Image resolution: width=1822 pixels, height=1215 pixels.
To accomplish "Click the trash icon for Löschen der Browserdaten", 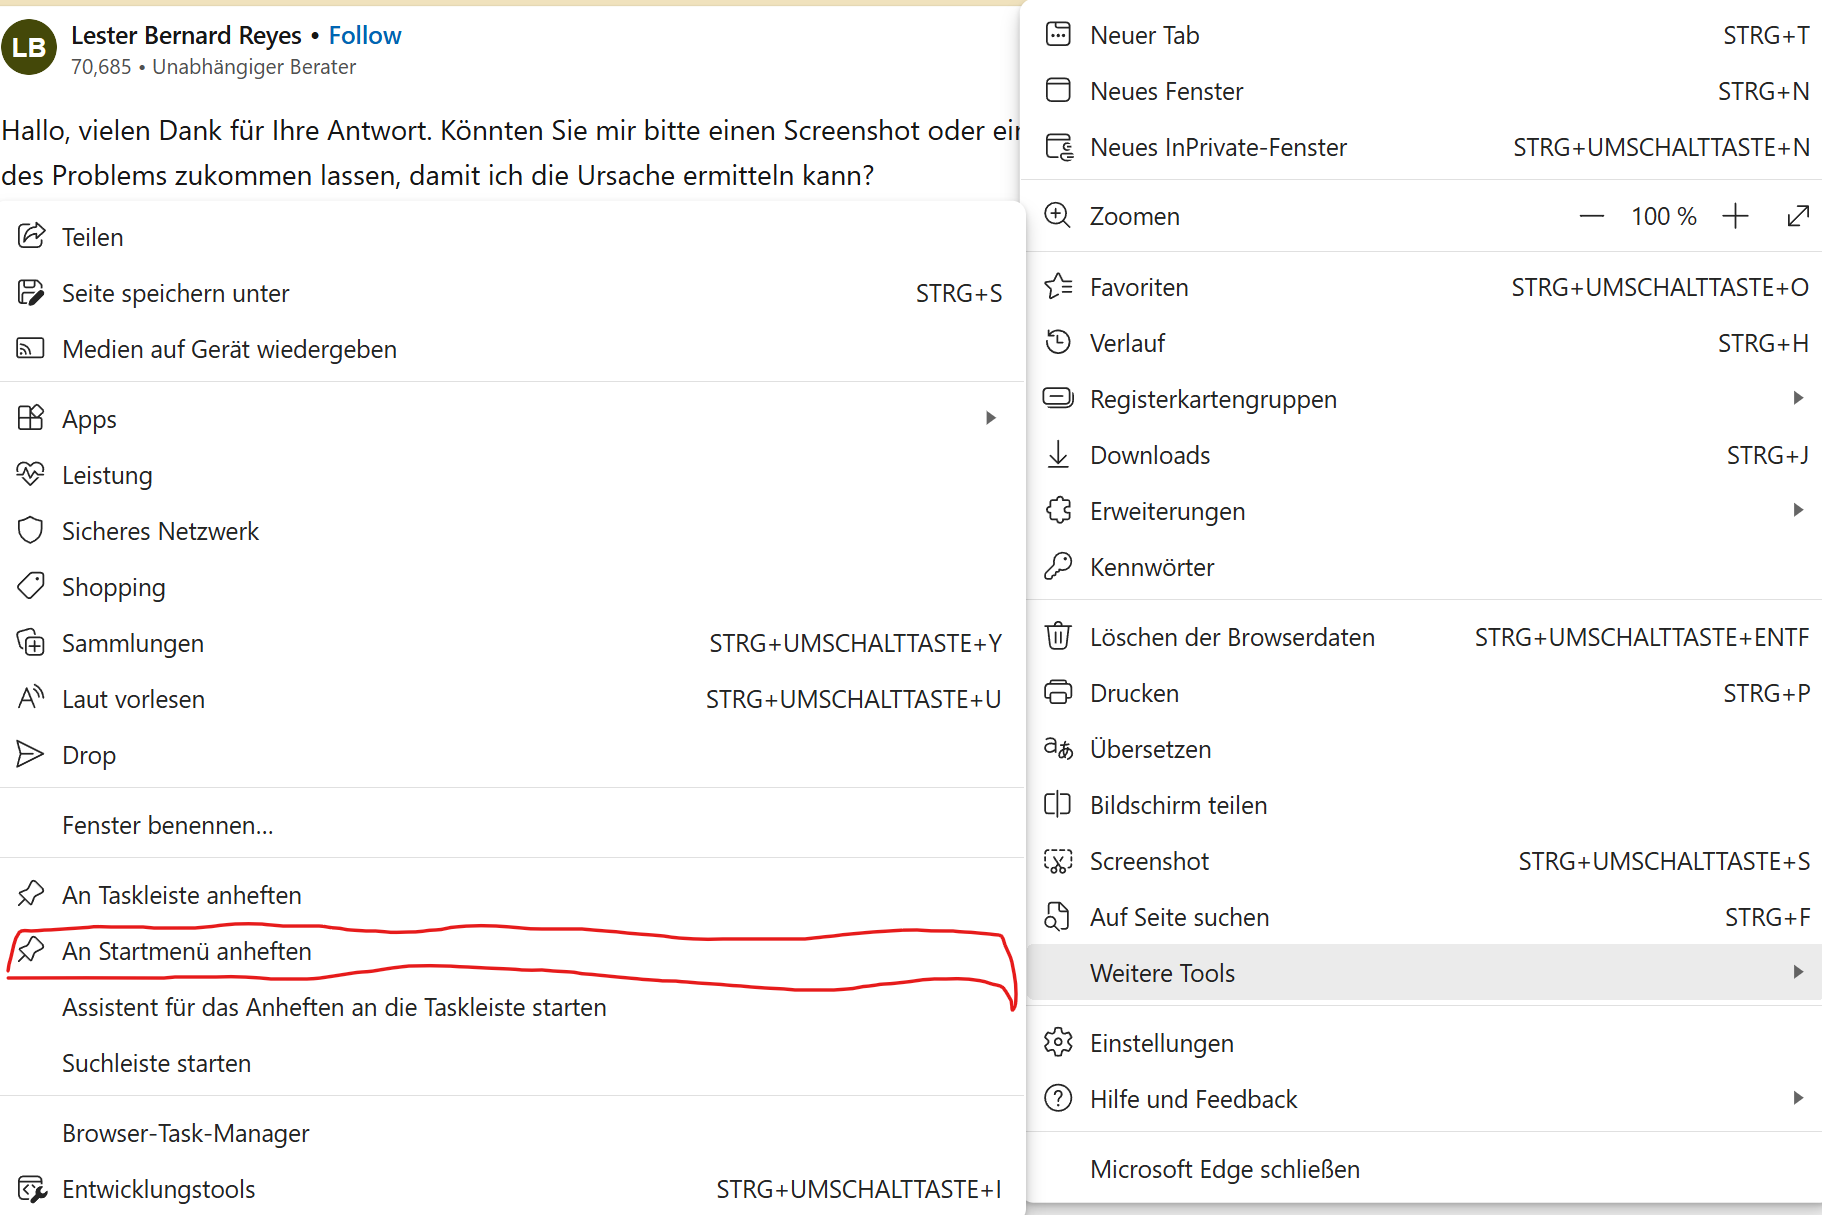I will point(1058,637).
